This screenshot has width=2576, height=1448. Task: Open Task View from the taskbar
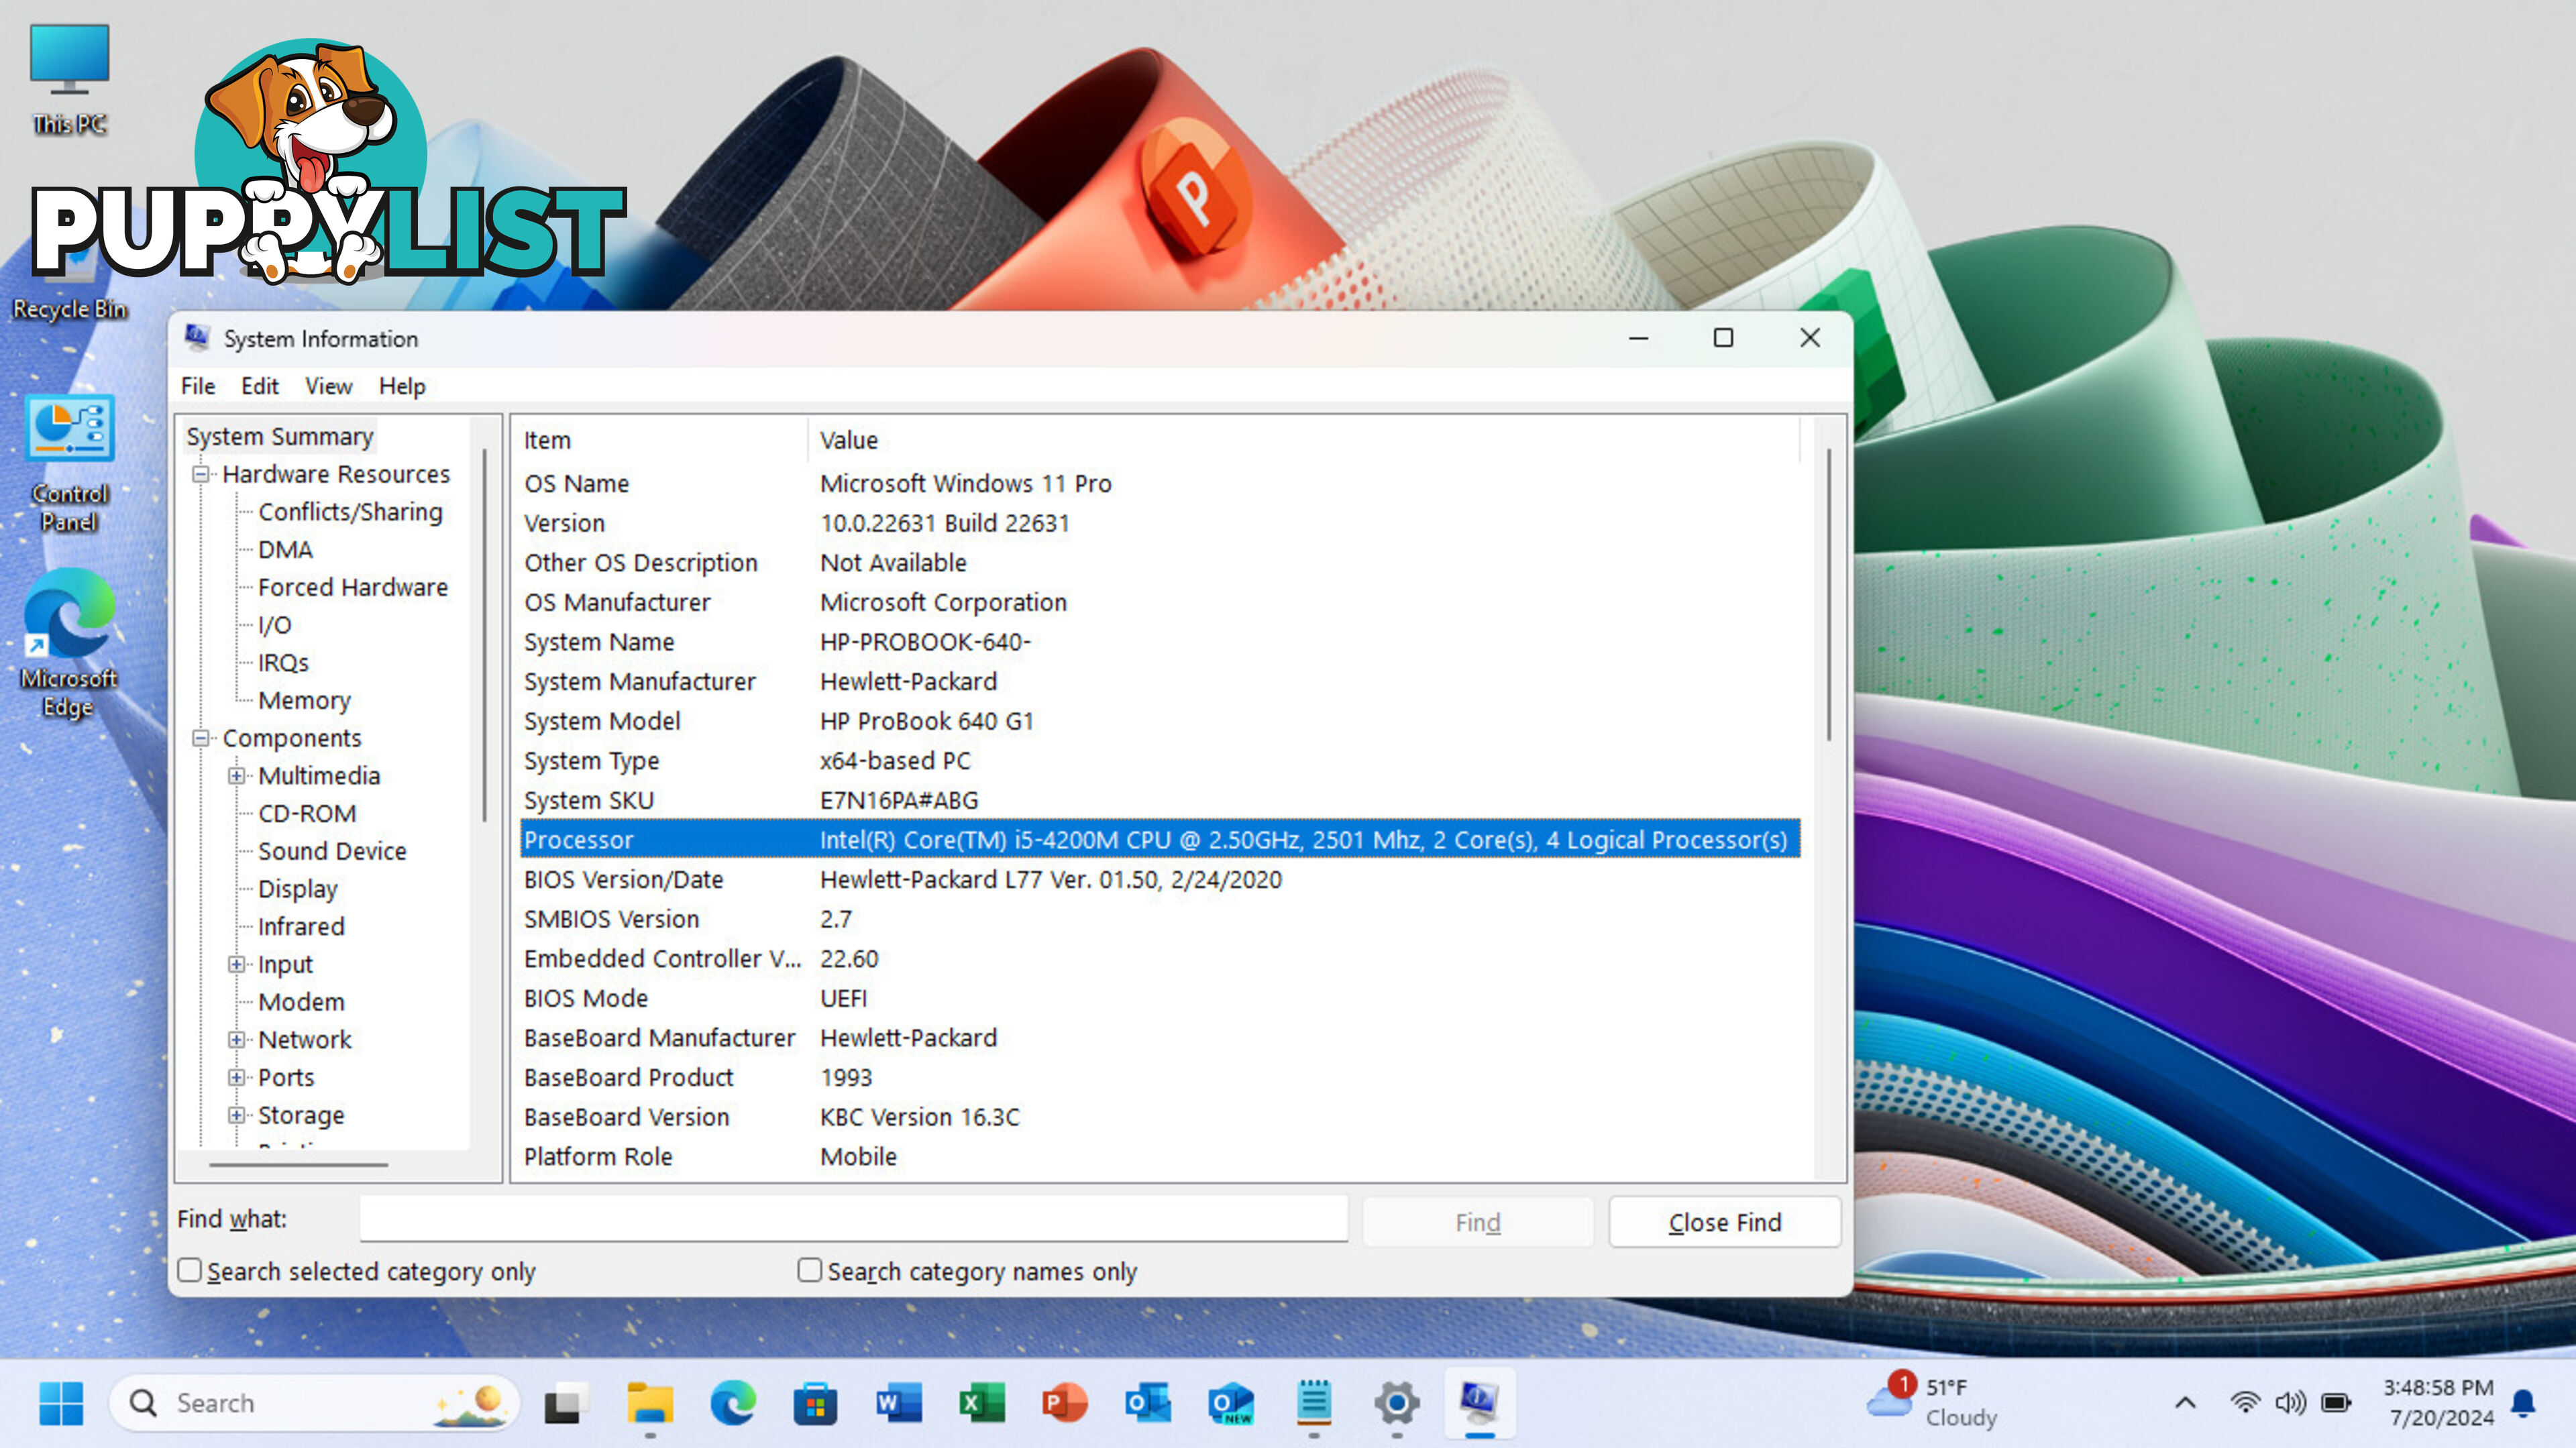point(566,1403)
